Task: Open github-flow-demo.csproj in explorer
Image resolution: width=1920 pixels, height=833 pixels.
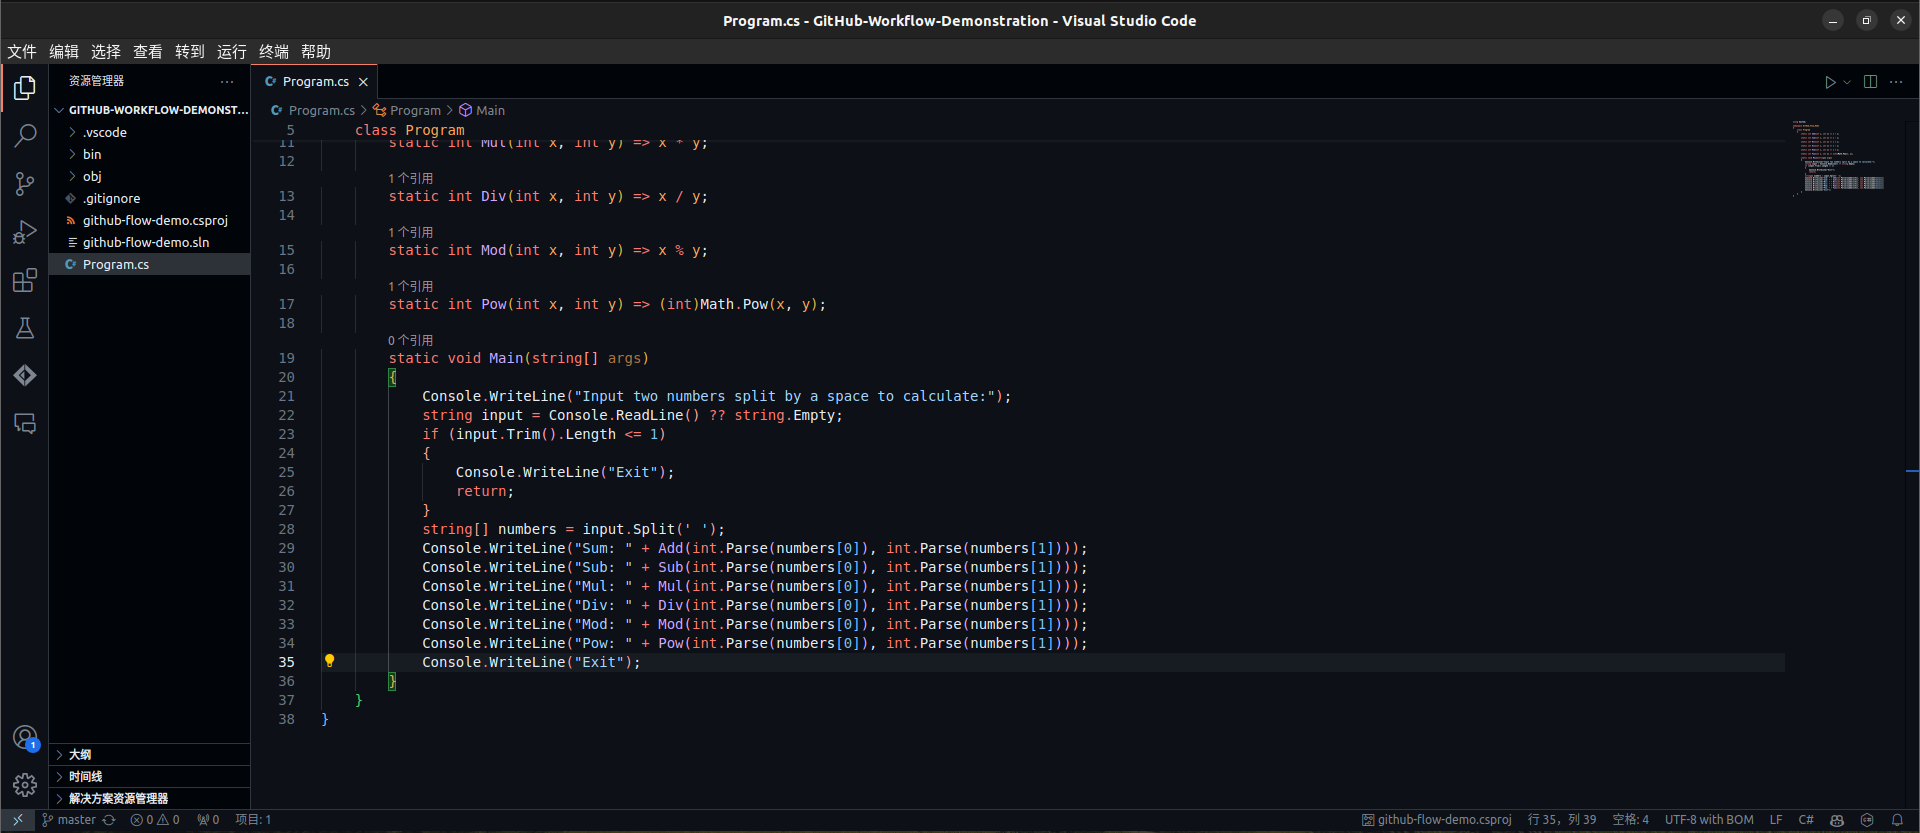Action: coord(155,220)
